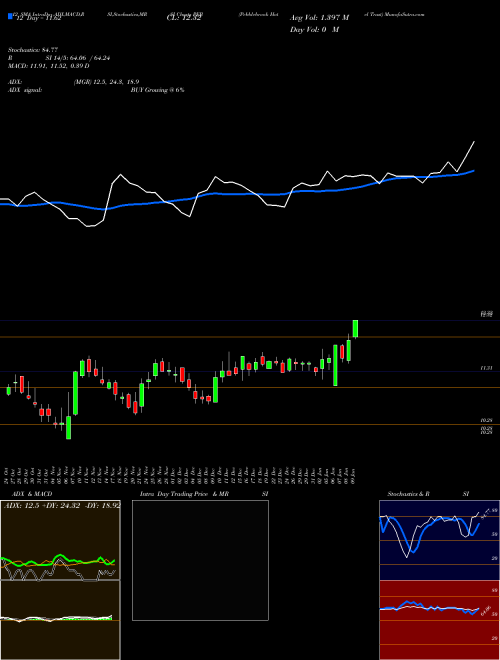
Task: Open the MACD histogram panel below the ADX chart
Action: tap(60, 620)
